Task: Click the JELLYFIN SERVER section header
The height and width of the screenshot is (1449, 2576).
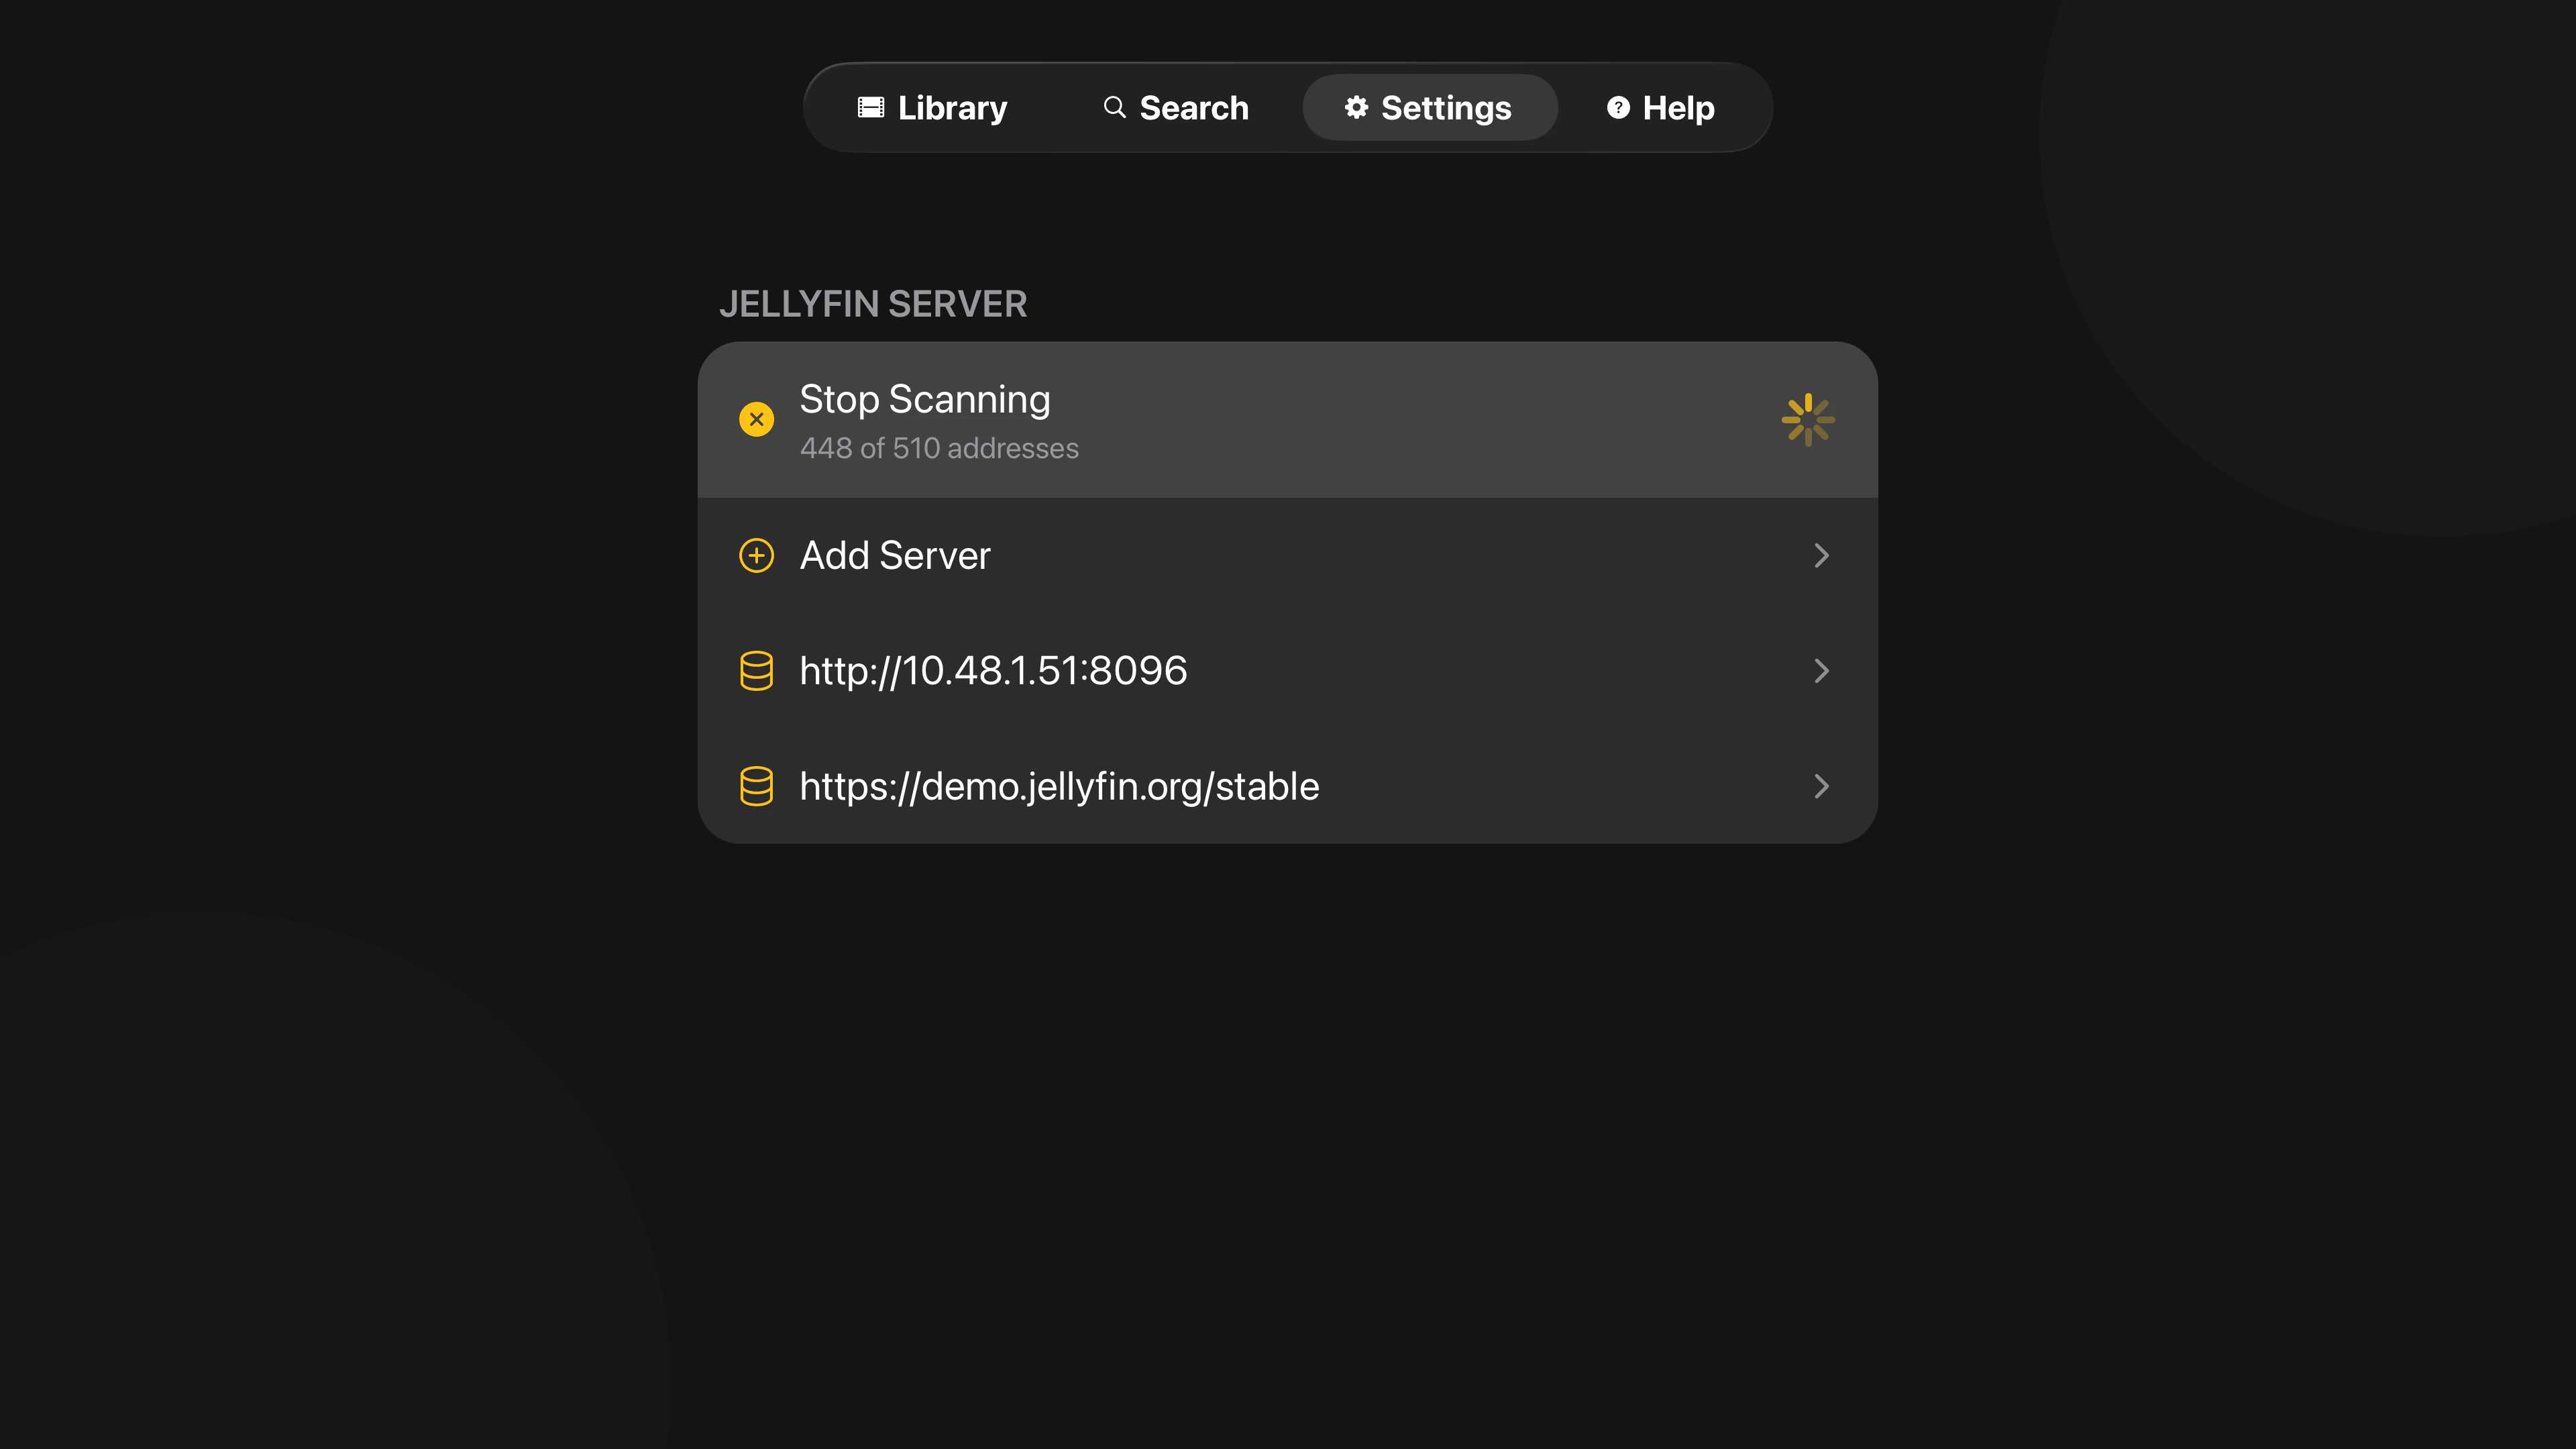Action: [873, 304]
